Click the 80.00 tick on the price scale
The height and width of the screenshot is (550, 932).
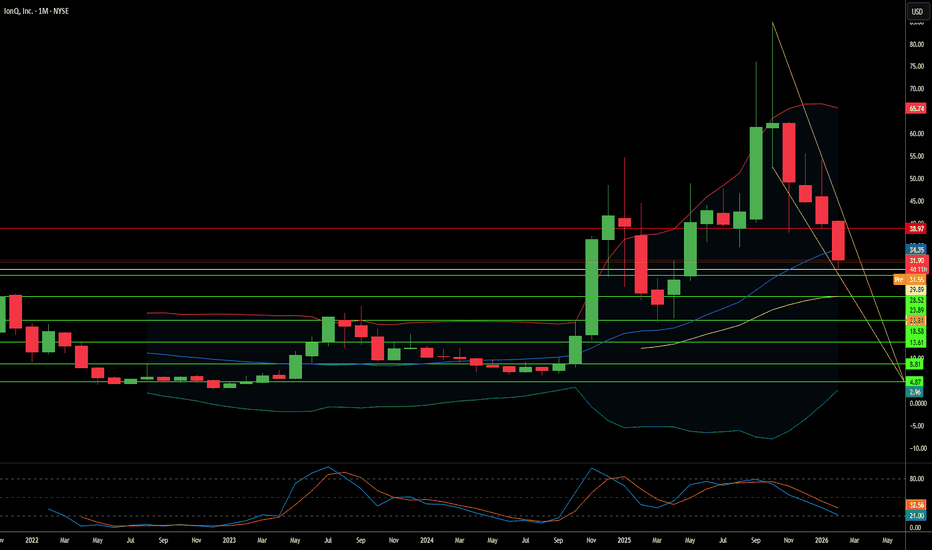[x=917, y=44]
